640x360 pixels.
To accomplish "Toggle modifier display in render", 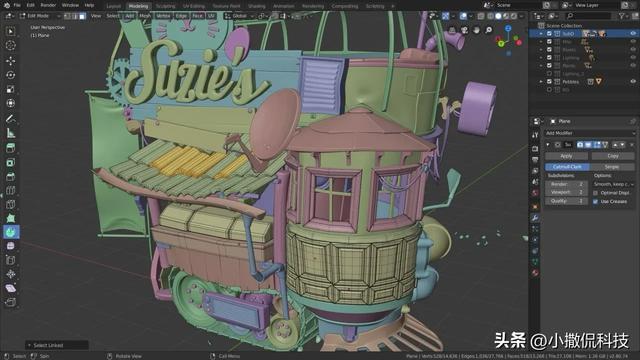I will (580, 144).
